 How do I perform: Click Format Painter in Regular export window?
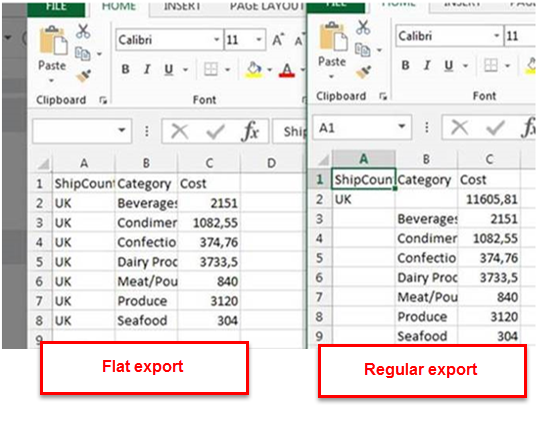(x=364, y=72)
